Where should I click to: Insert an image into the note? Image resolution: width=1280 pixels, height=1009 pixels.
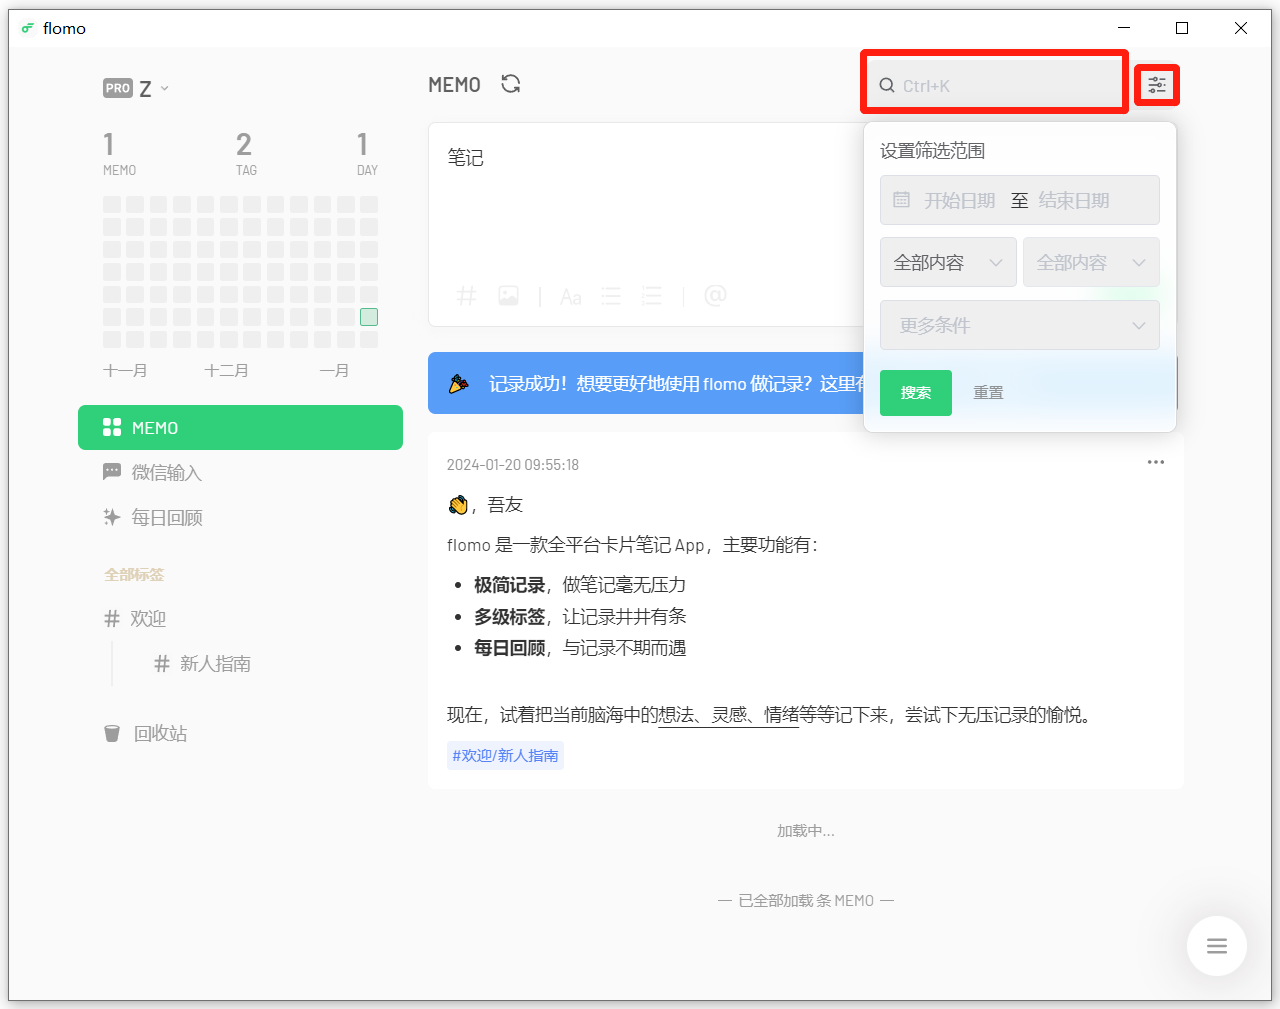click(509, 296)
